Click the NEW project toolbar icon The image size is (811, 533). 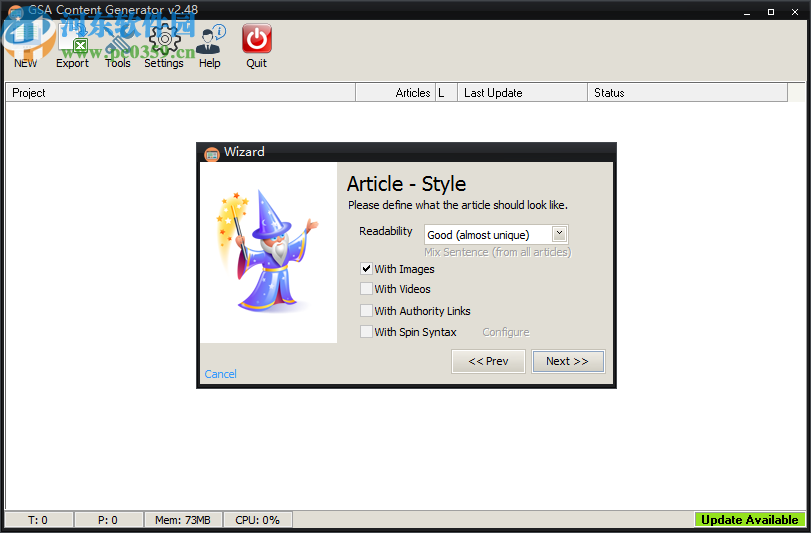[26, 44]
